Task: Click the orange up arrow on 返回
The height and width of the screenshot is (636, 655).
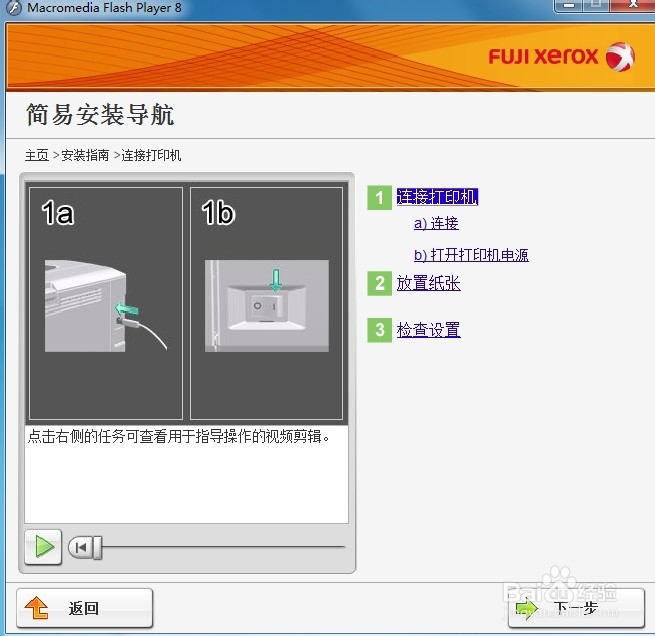Action: click(x=37, y=608)
